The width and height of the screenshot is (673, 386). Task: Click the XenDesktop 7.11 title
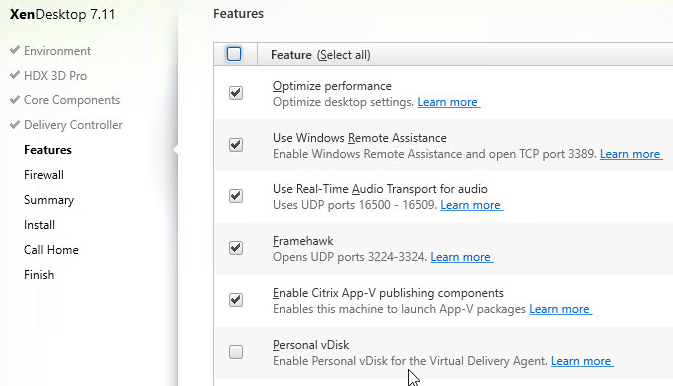tap(62, 15)
